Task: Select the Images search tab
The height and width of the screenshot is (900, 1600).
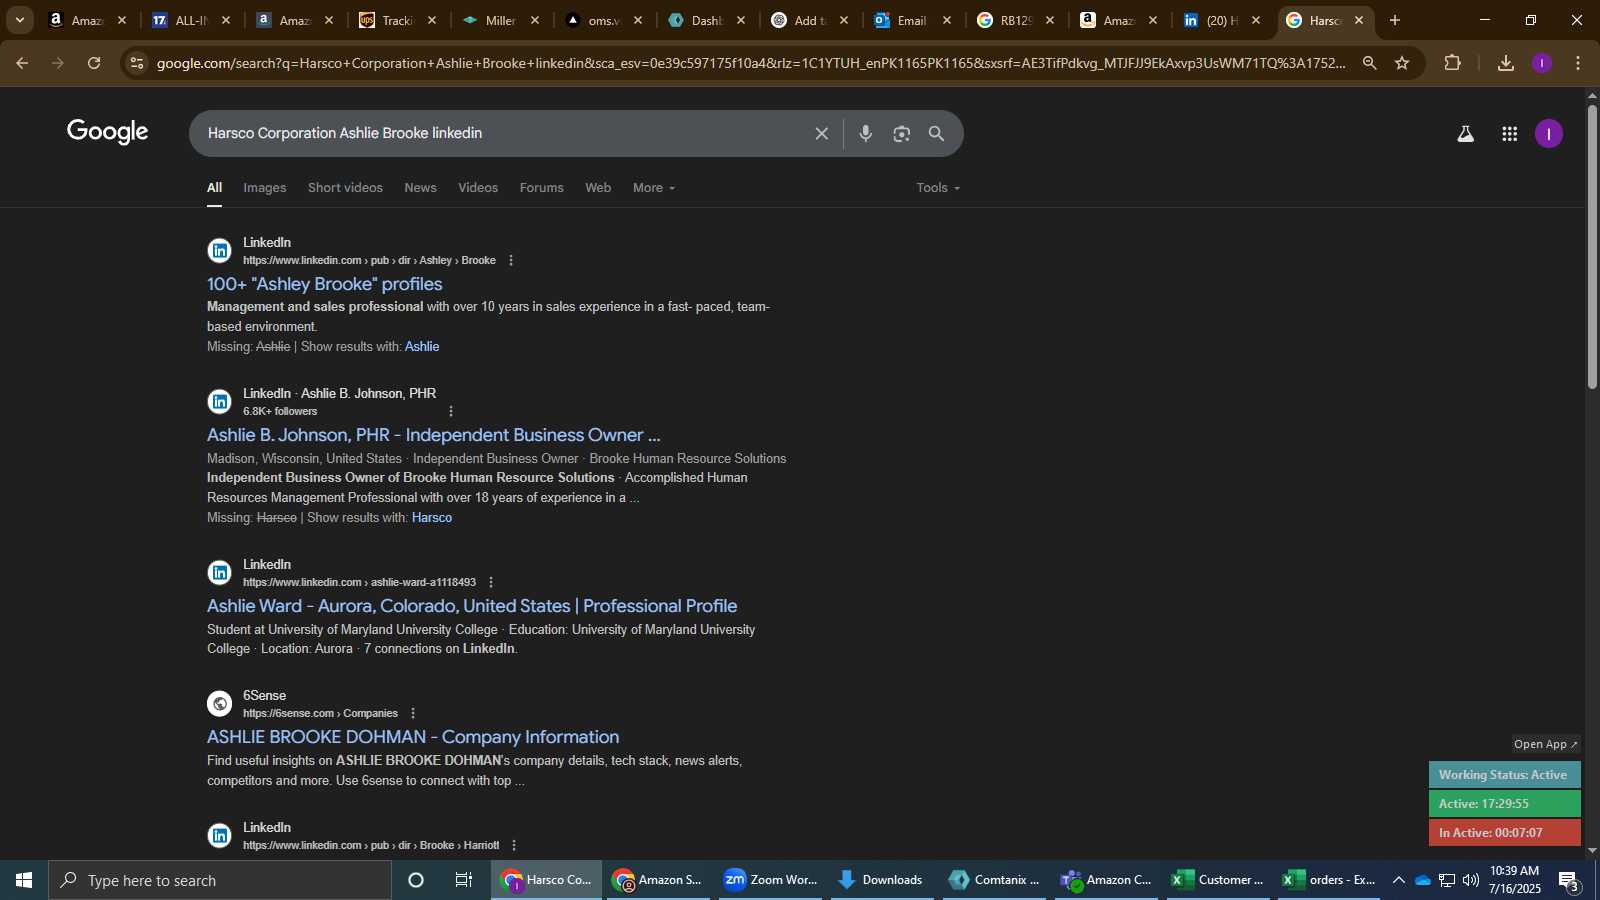Action: pyautogui.click(x=264, y=188)
